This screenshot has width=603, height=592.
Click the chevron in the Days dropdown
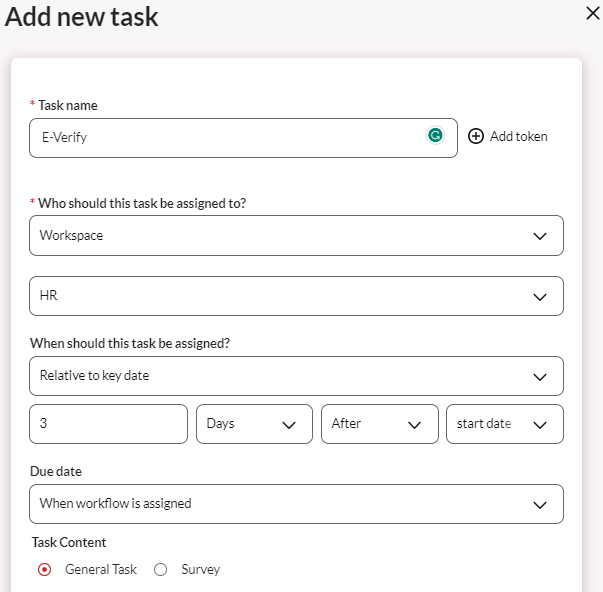coord(290,425)
